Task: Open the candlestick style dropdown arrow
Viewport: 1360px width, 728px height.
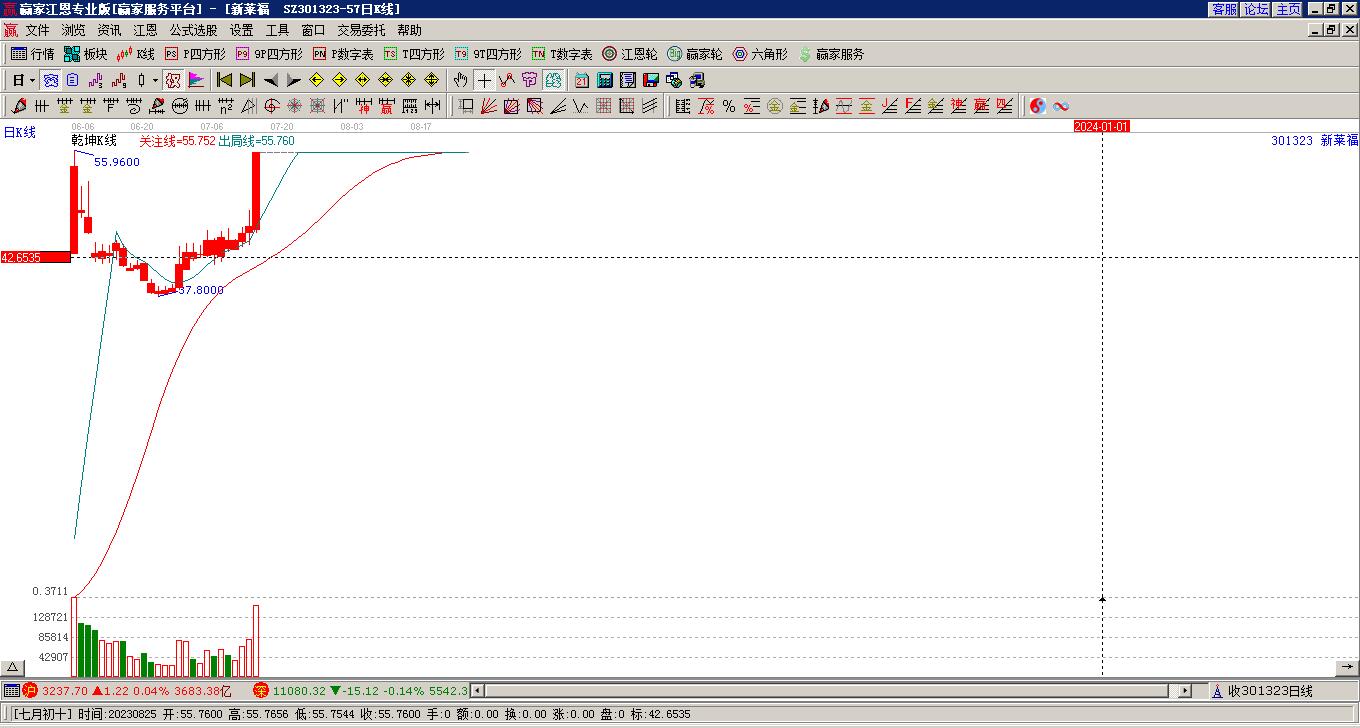Action: point(155,80)
